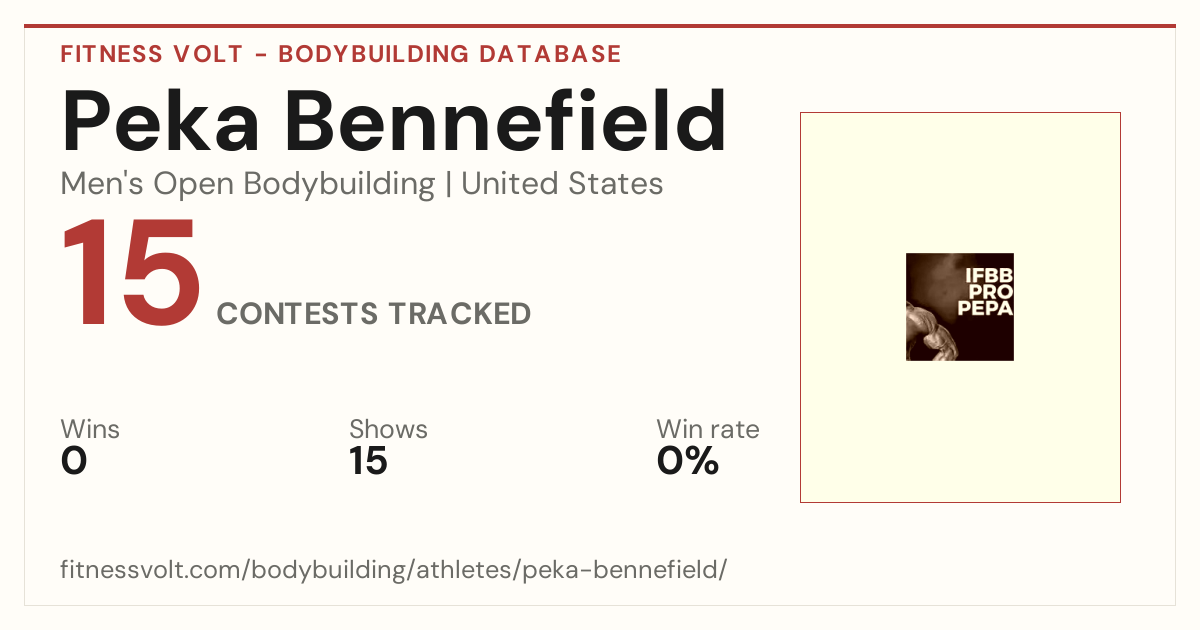Select the Contests Tracked label
The width and height of the screenshot is (1200, 630).
pyautogui.click(x=374, y=314)
